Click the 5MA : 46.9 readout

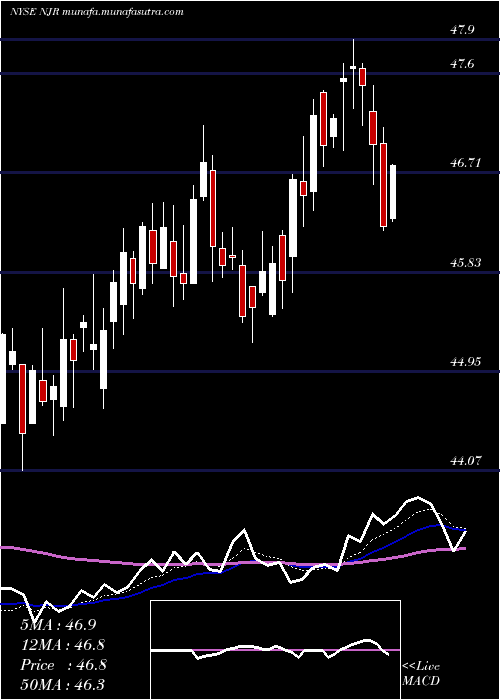click(x=58, y=625)
